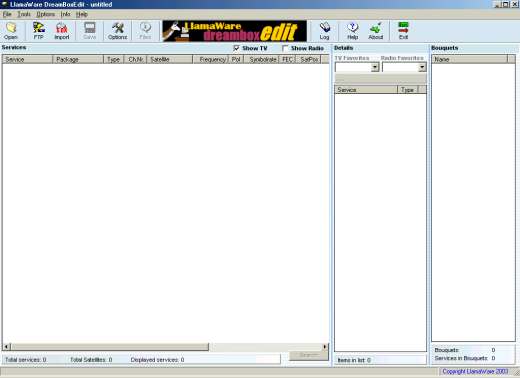Viewport: 520px width, 378px height.
Task: Open the Info menu
Action: tap(65, 14)
